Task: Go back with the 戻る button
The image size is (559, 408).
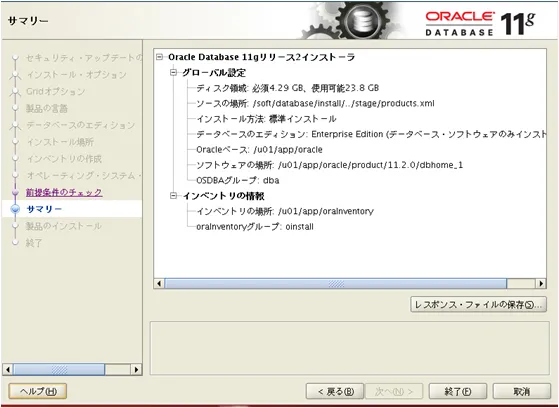Action: coord(335,392)
